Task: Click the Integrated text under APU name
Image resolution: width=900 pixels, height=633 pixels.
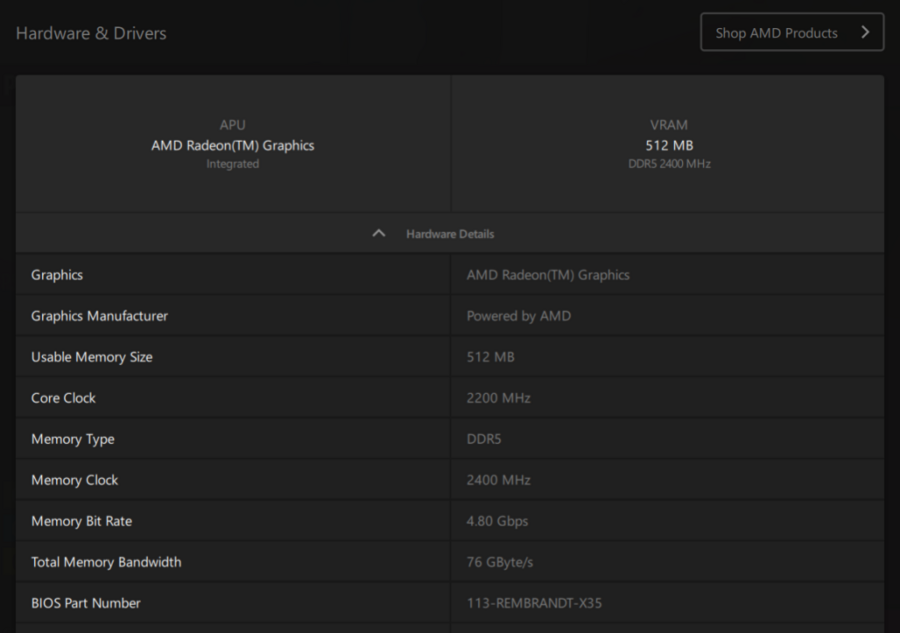Action: tap(232, 164)
